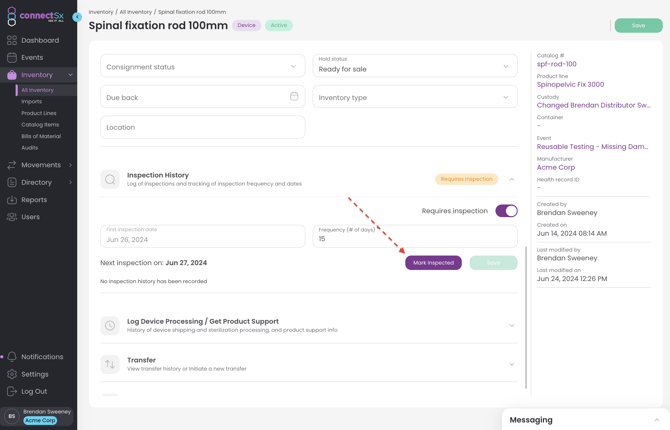Image resolution: width=670 pixels, height=430 pixels.
Task: Click the Log Out icon
Action: coord(12,391)
